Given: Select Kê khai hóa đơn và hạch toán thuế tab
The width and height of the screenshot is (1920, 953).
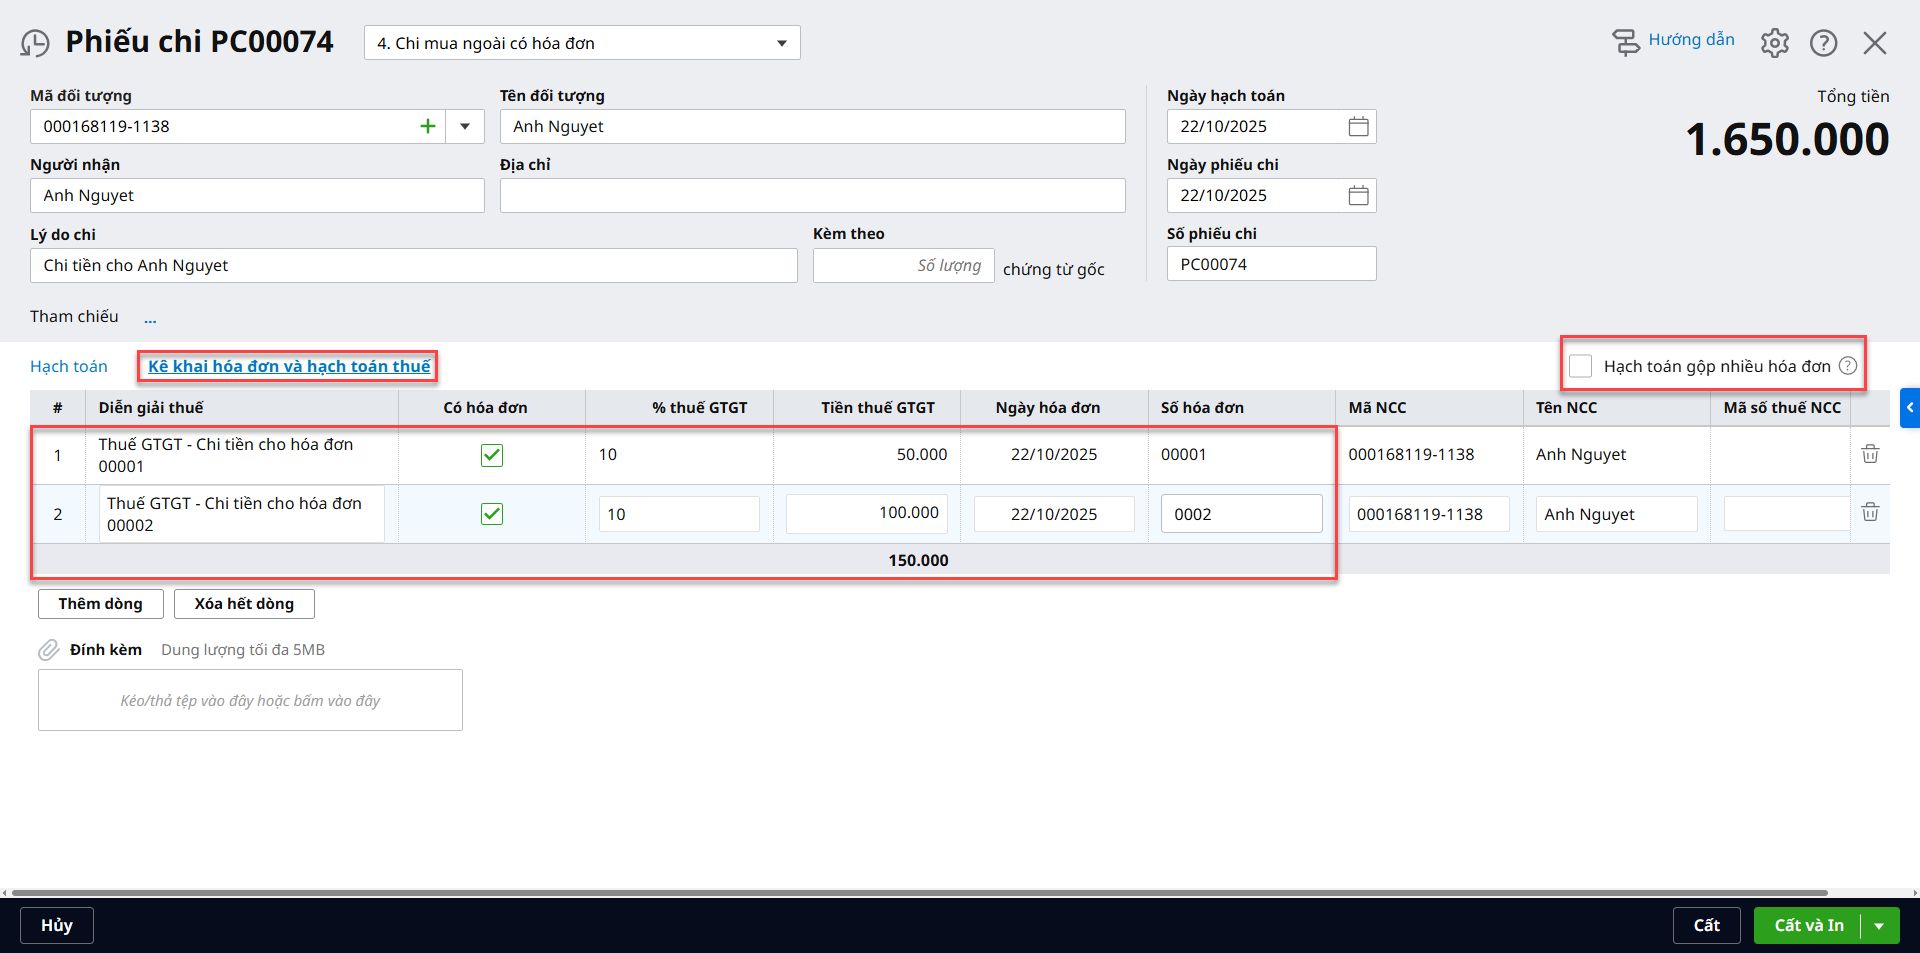Looking at the screenshot, I should [289, 366].
